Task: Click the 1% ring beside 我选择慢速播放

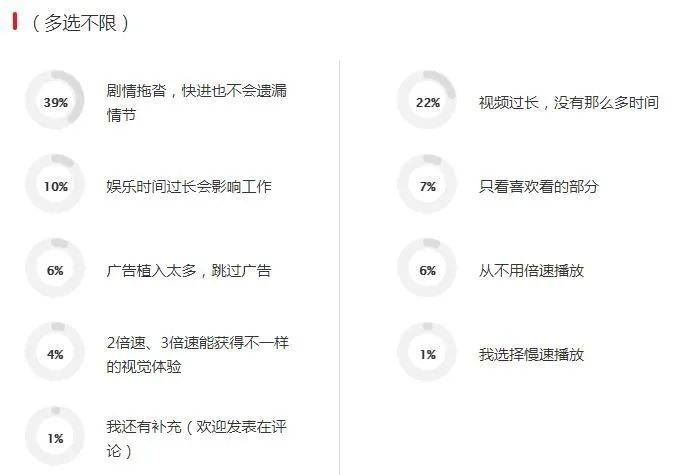Action: tap(427, 354)
